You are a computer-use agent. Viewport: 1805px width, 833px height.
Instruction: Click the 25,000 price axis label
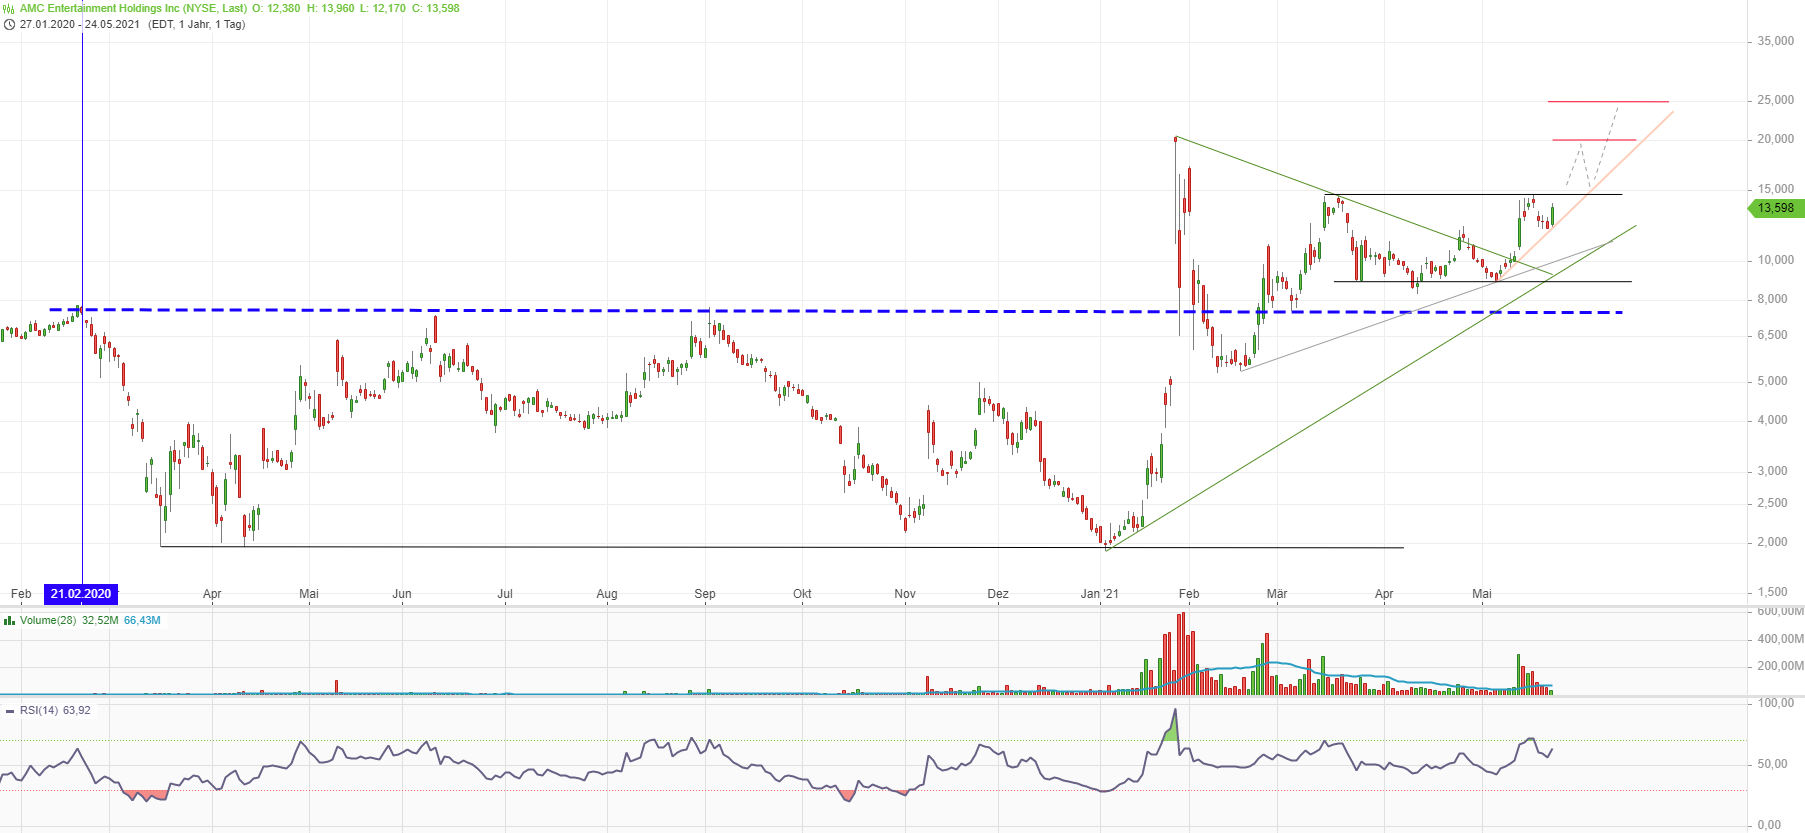tap(1776, 101)
